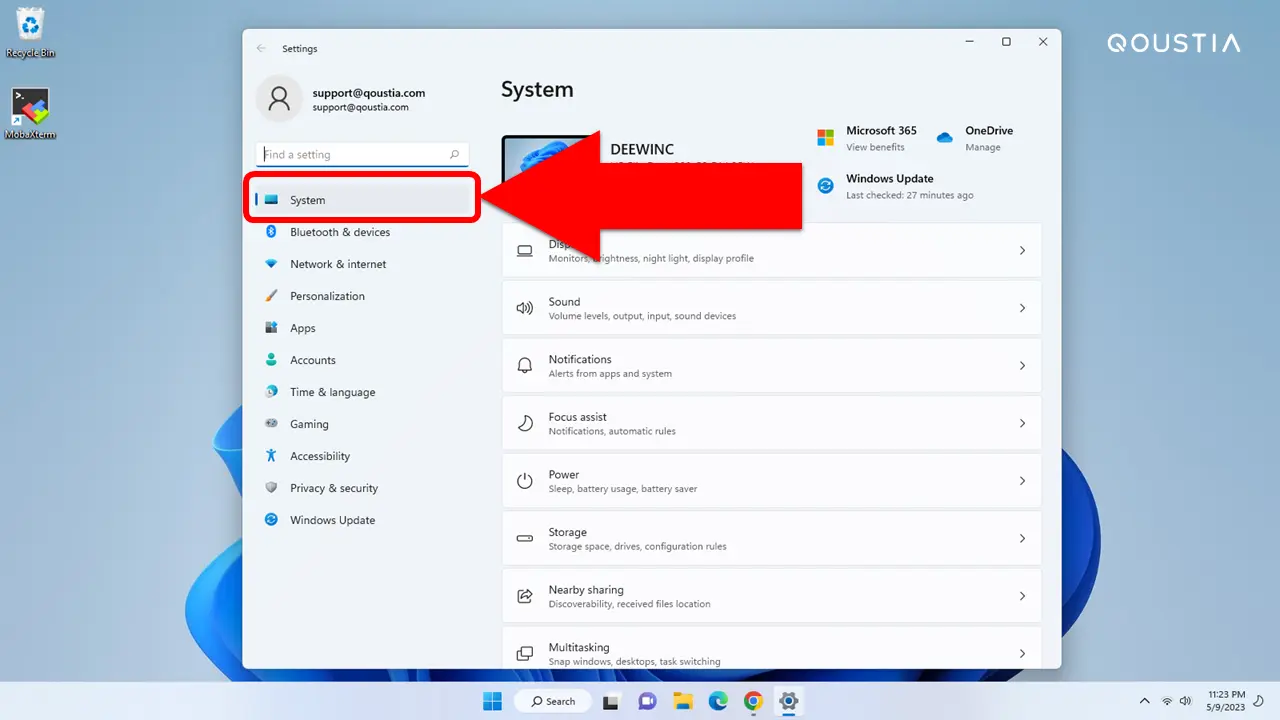Click OneDrive Manage link
1280x720 pixels.
983,147
